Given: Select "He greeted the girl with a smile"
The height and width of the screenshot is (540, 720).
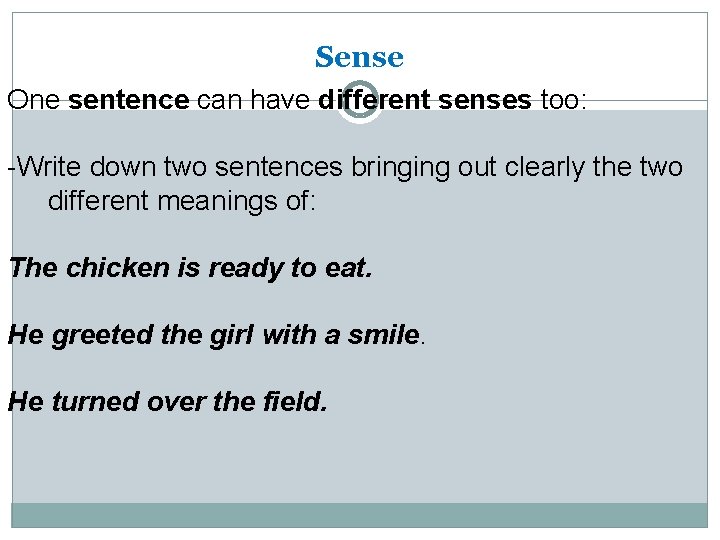Looking at the screenshot, I should point(213,335).
